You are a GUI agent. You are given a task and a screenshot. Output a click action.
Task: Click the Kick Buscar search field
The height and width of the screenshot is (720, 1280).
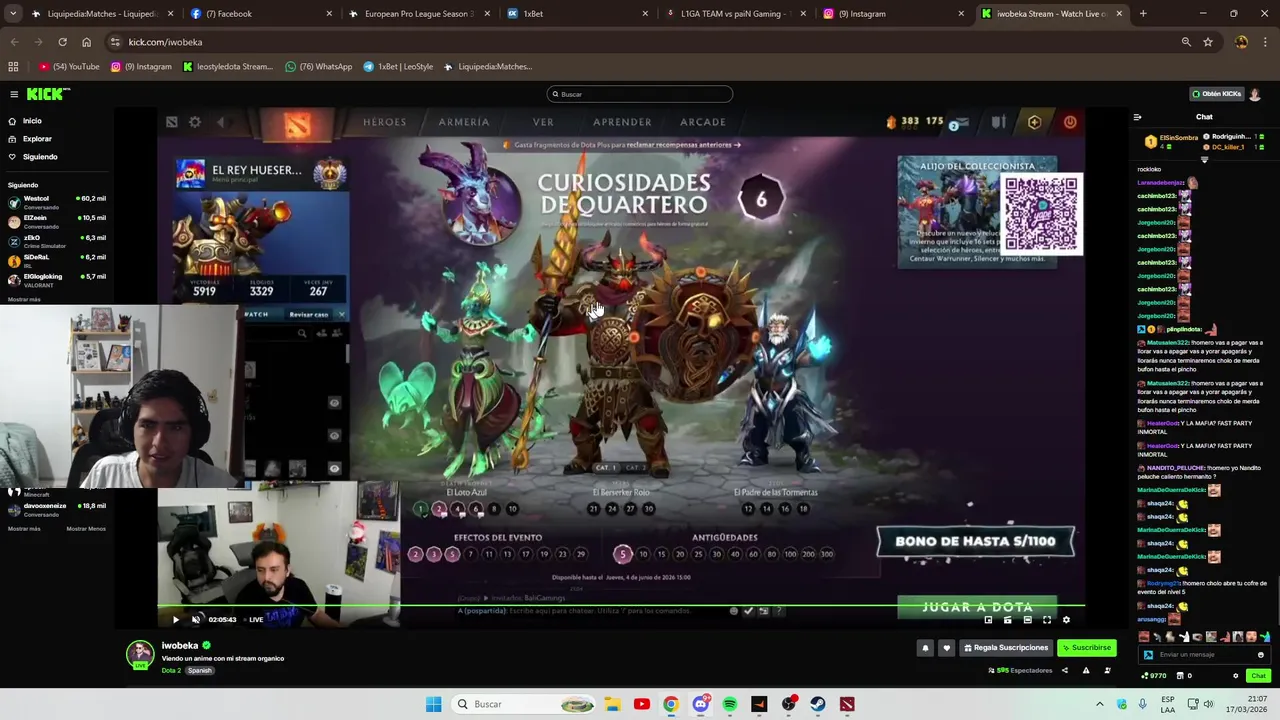(x=640, y=94)
